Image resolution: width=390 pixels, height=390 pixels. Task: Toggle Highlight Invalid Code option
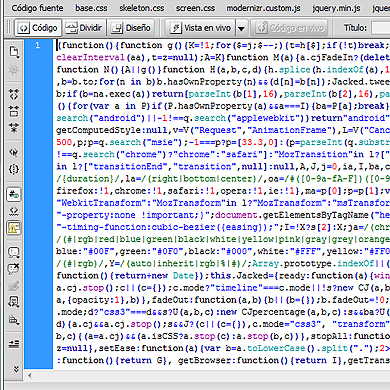(x=14, y=211)
